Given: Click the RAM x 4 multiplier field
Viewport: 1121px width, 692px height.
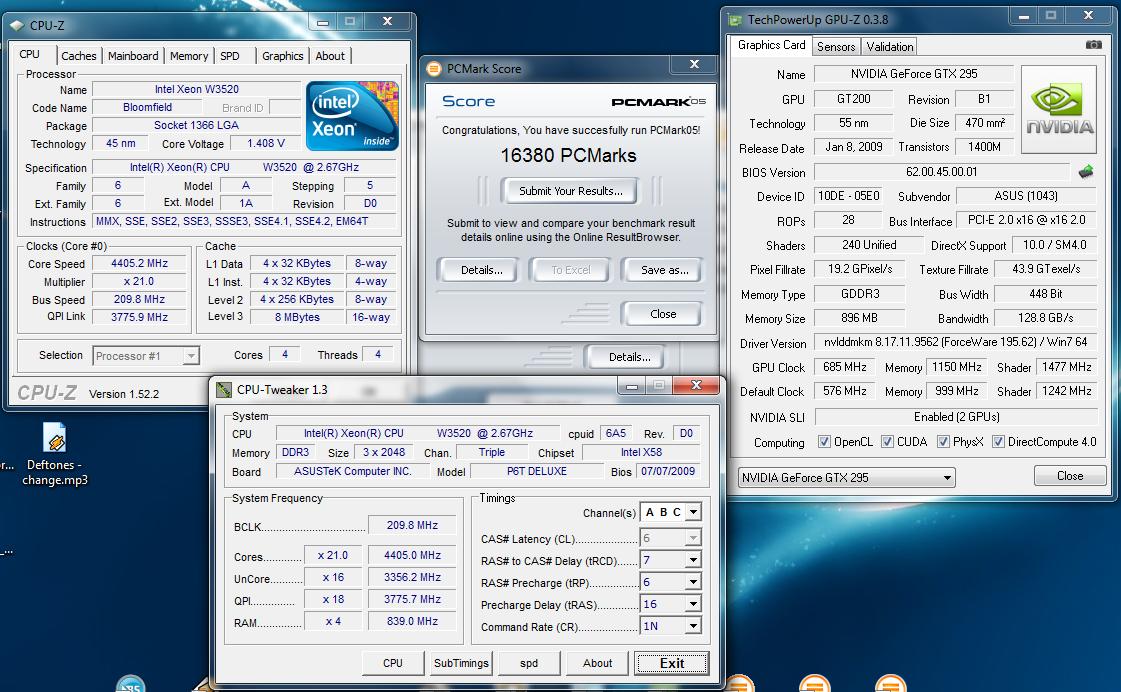Looking at the screenshot, I should 332,621.
